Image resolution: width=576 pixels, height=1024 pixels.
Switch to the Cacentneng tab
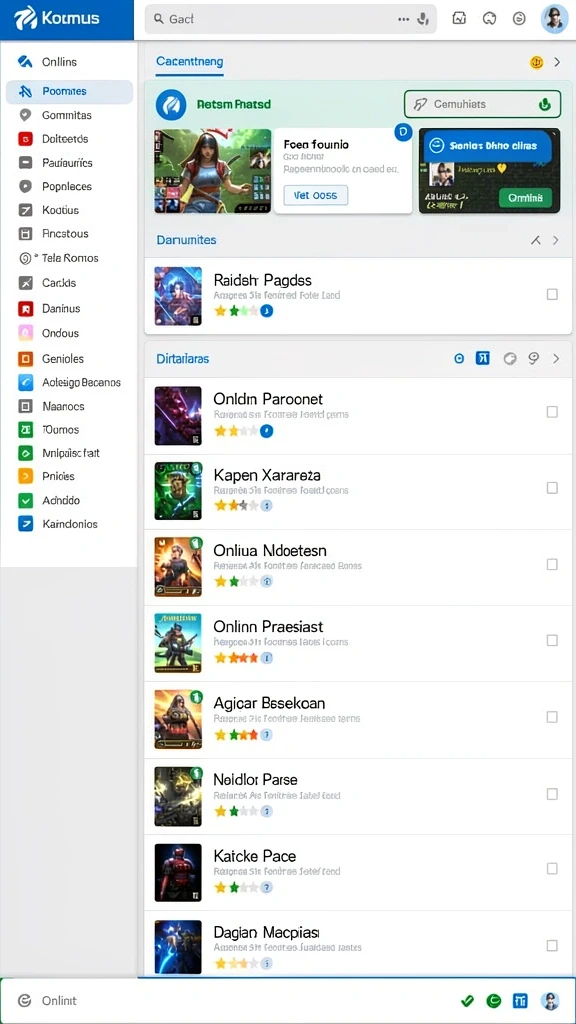[x=189, y=62]
